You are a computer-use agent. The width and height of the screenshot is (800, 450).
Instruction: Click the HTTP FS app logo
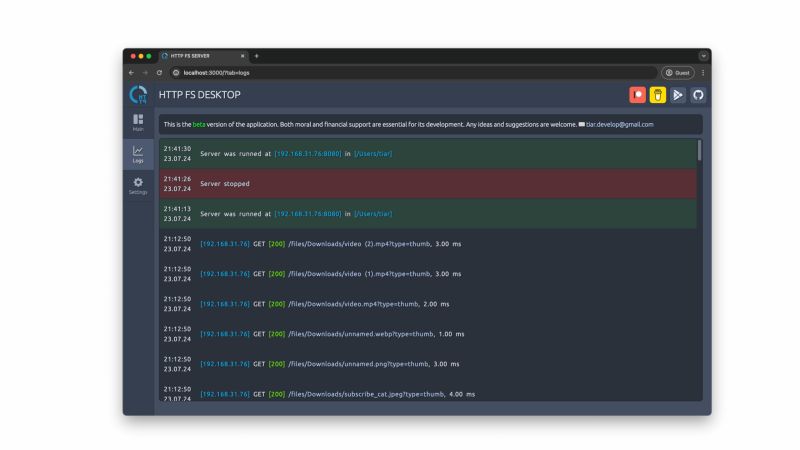[138, 95]
